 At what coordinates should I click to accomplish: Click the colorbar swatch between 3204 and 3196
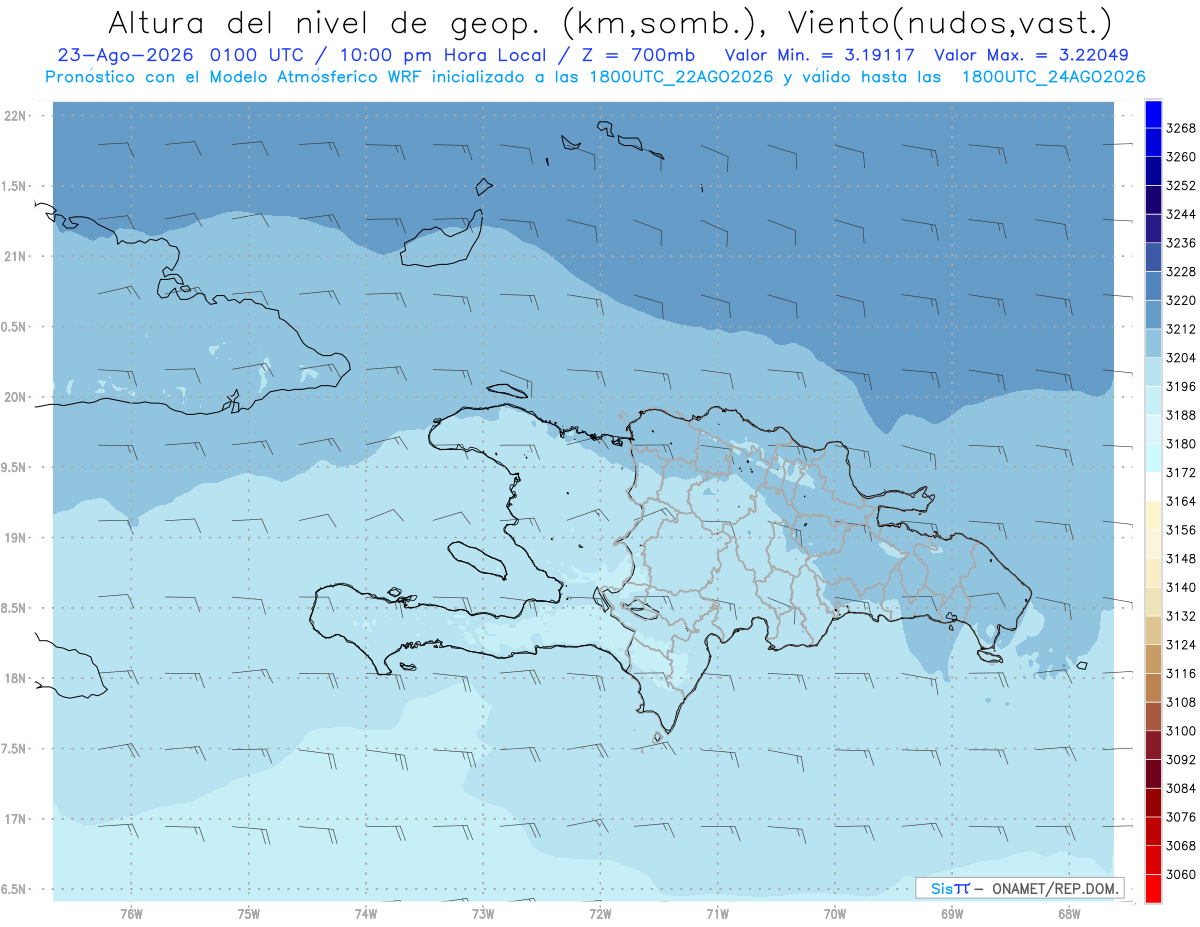pyautogui.click(x=1152, y=371)
